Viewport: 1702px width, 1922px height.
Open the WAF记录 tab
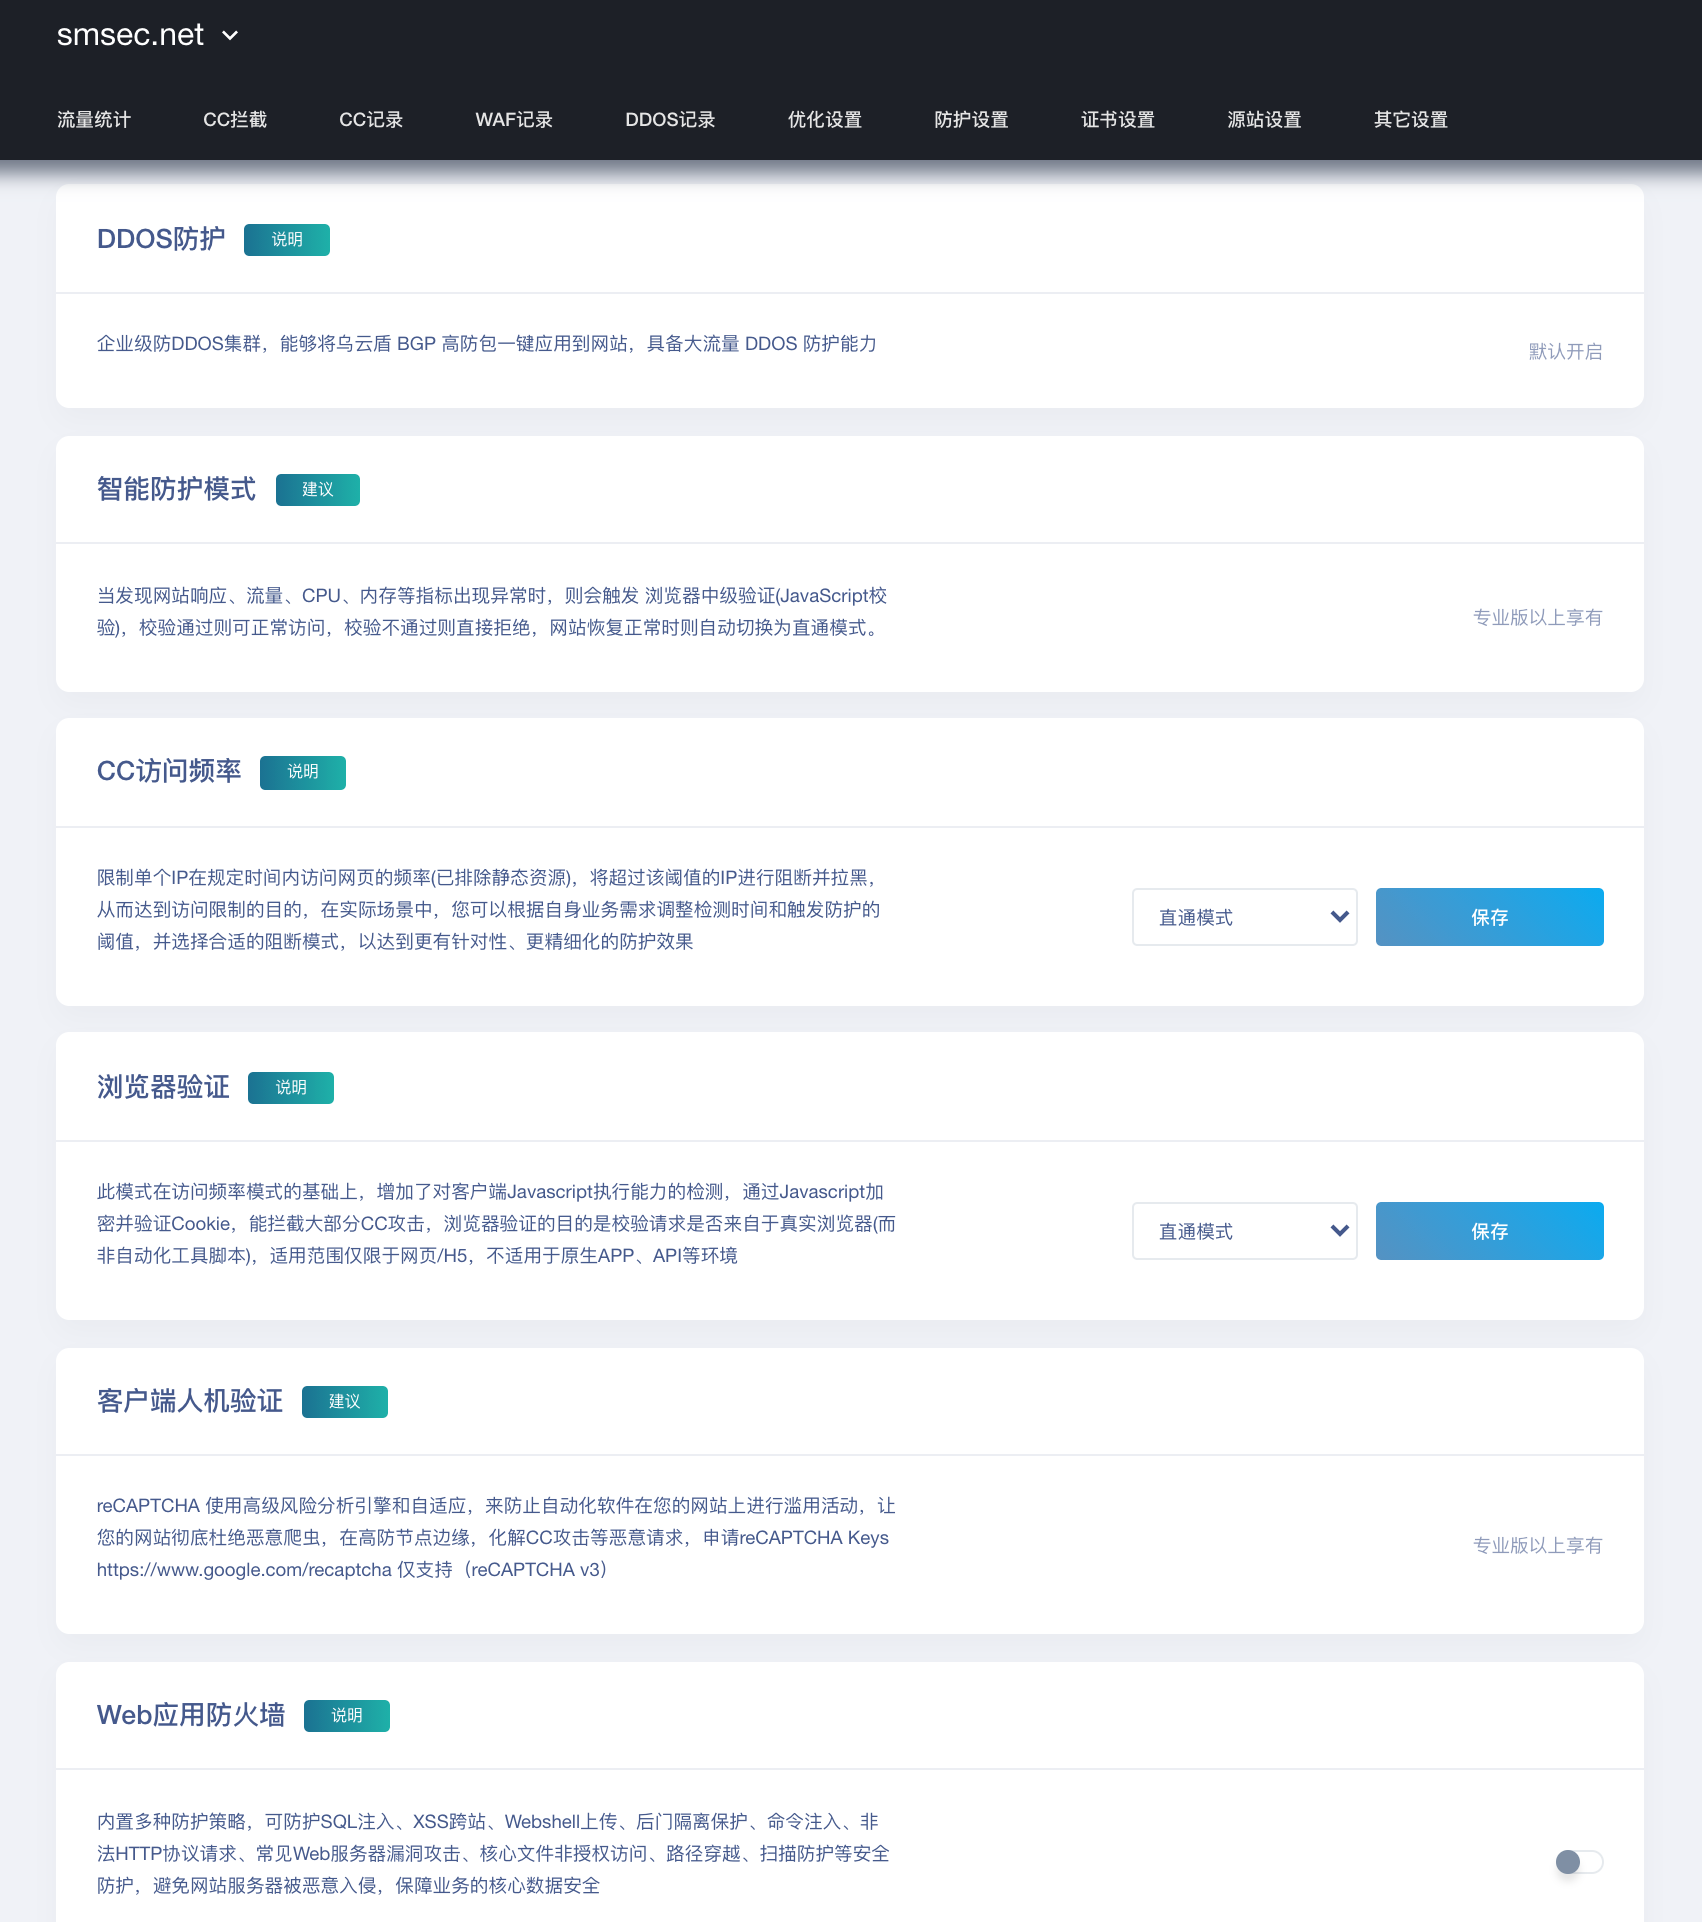514,120
